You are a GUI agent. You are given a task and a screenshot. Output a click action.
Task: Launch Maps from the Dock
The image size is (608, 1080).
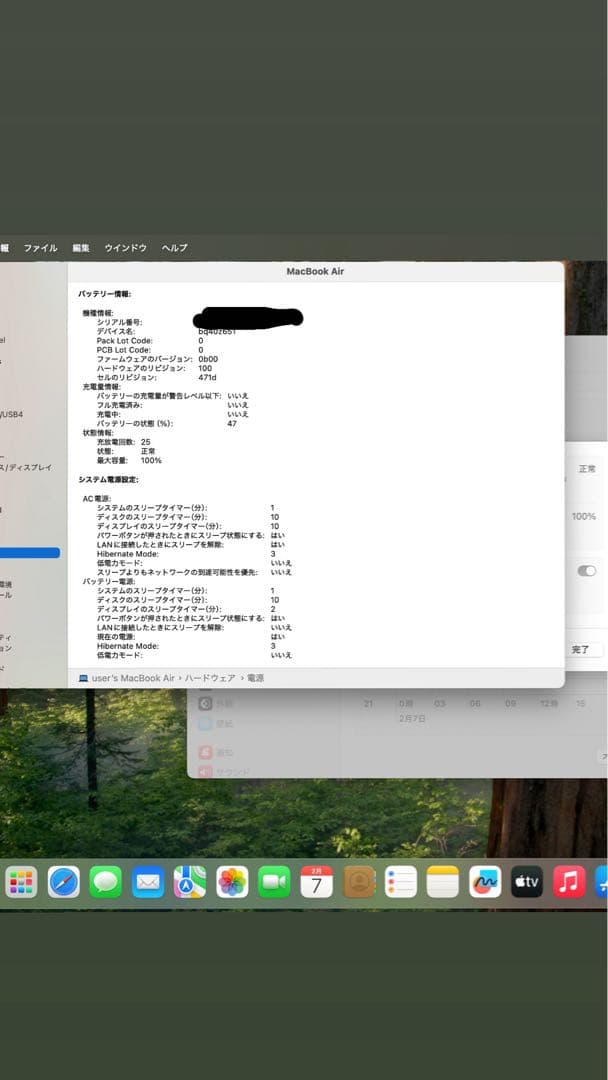point(190,882)
